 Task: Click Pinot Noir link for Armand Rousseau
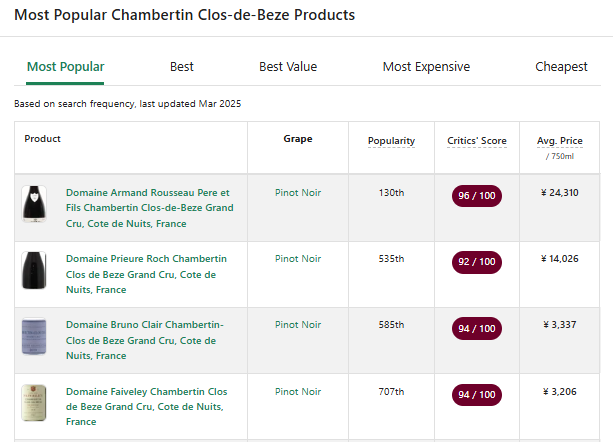[x=298, y=193]
